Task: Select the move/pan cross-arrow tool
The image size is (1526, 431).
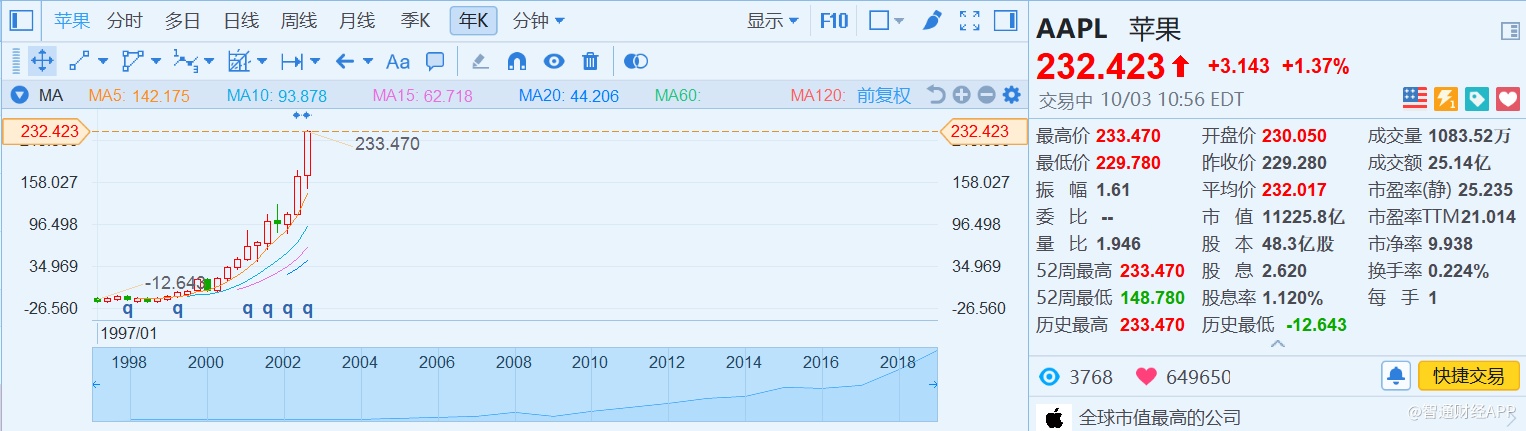Action: click(42, 61)
